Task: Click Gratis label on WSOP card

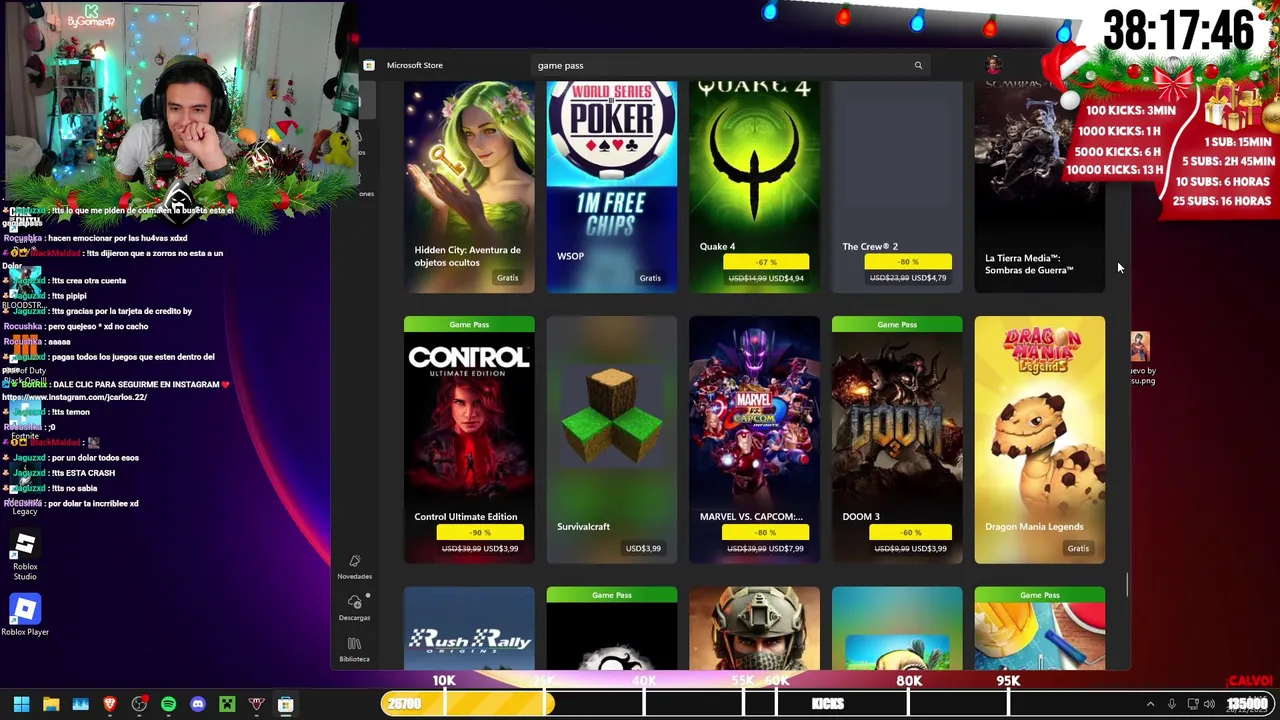Action: pyautogui.click(x=650, y=278)
